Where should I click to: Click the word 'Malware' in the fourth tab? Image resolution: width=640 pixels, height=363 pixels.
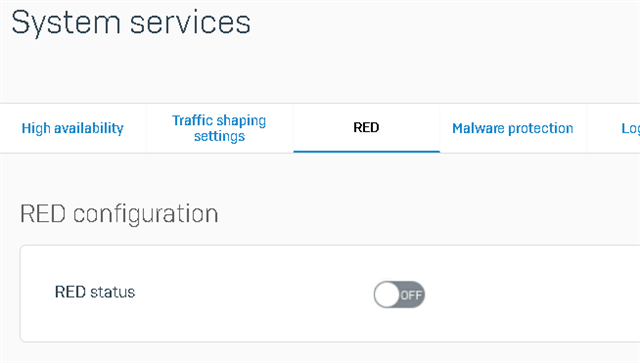tap(478, 128)
